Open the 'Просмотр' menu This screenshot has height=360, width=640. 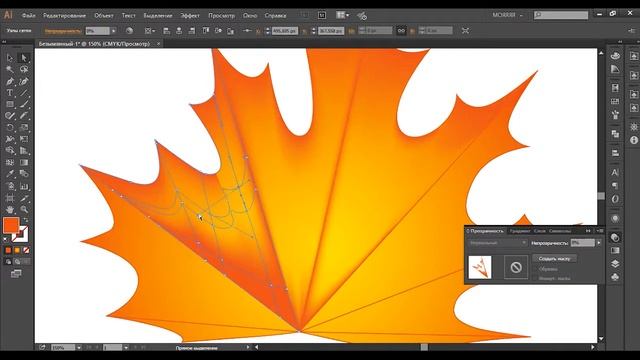click(x=221, y=16)
